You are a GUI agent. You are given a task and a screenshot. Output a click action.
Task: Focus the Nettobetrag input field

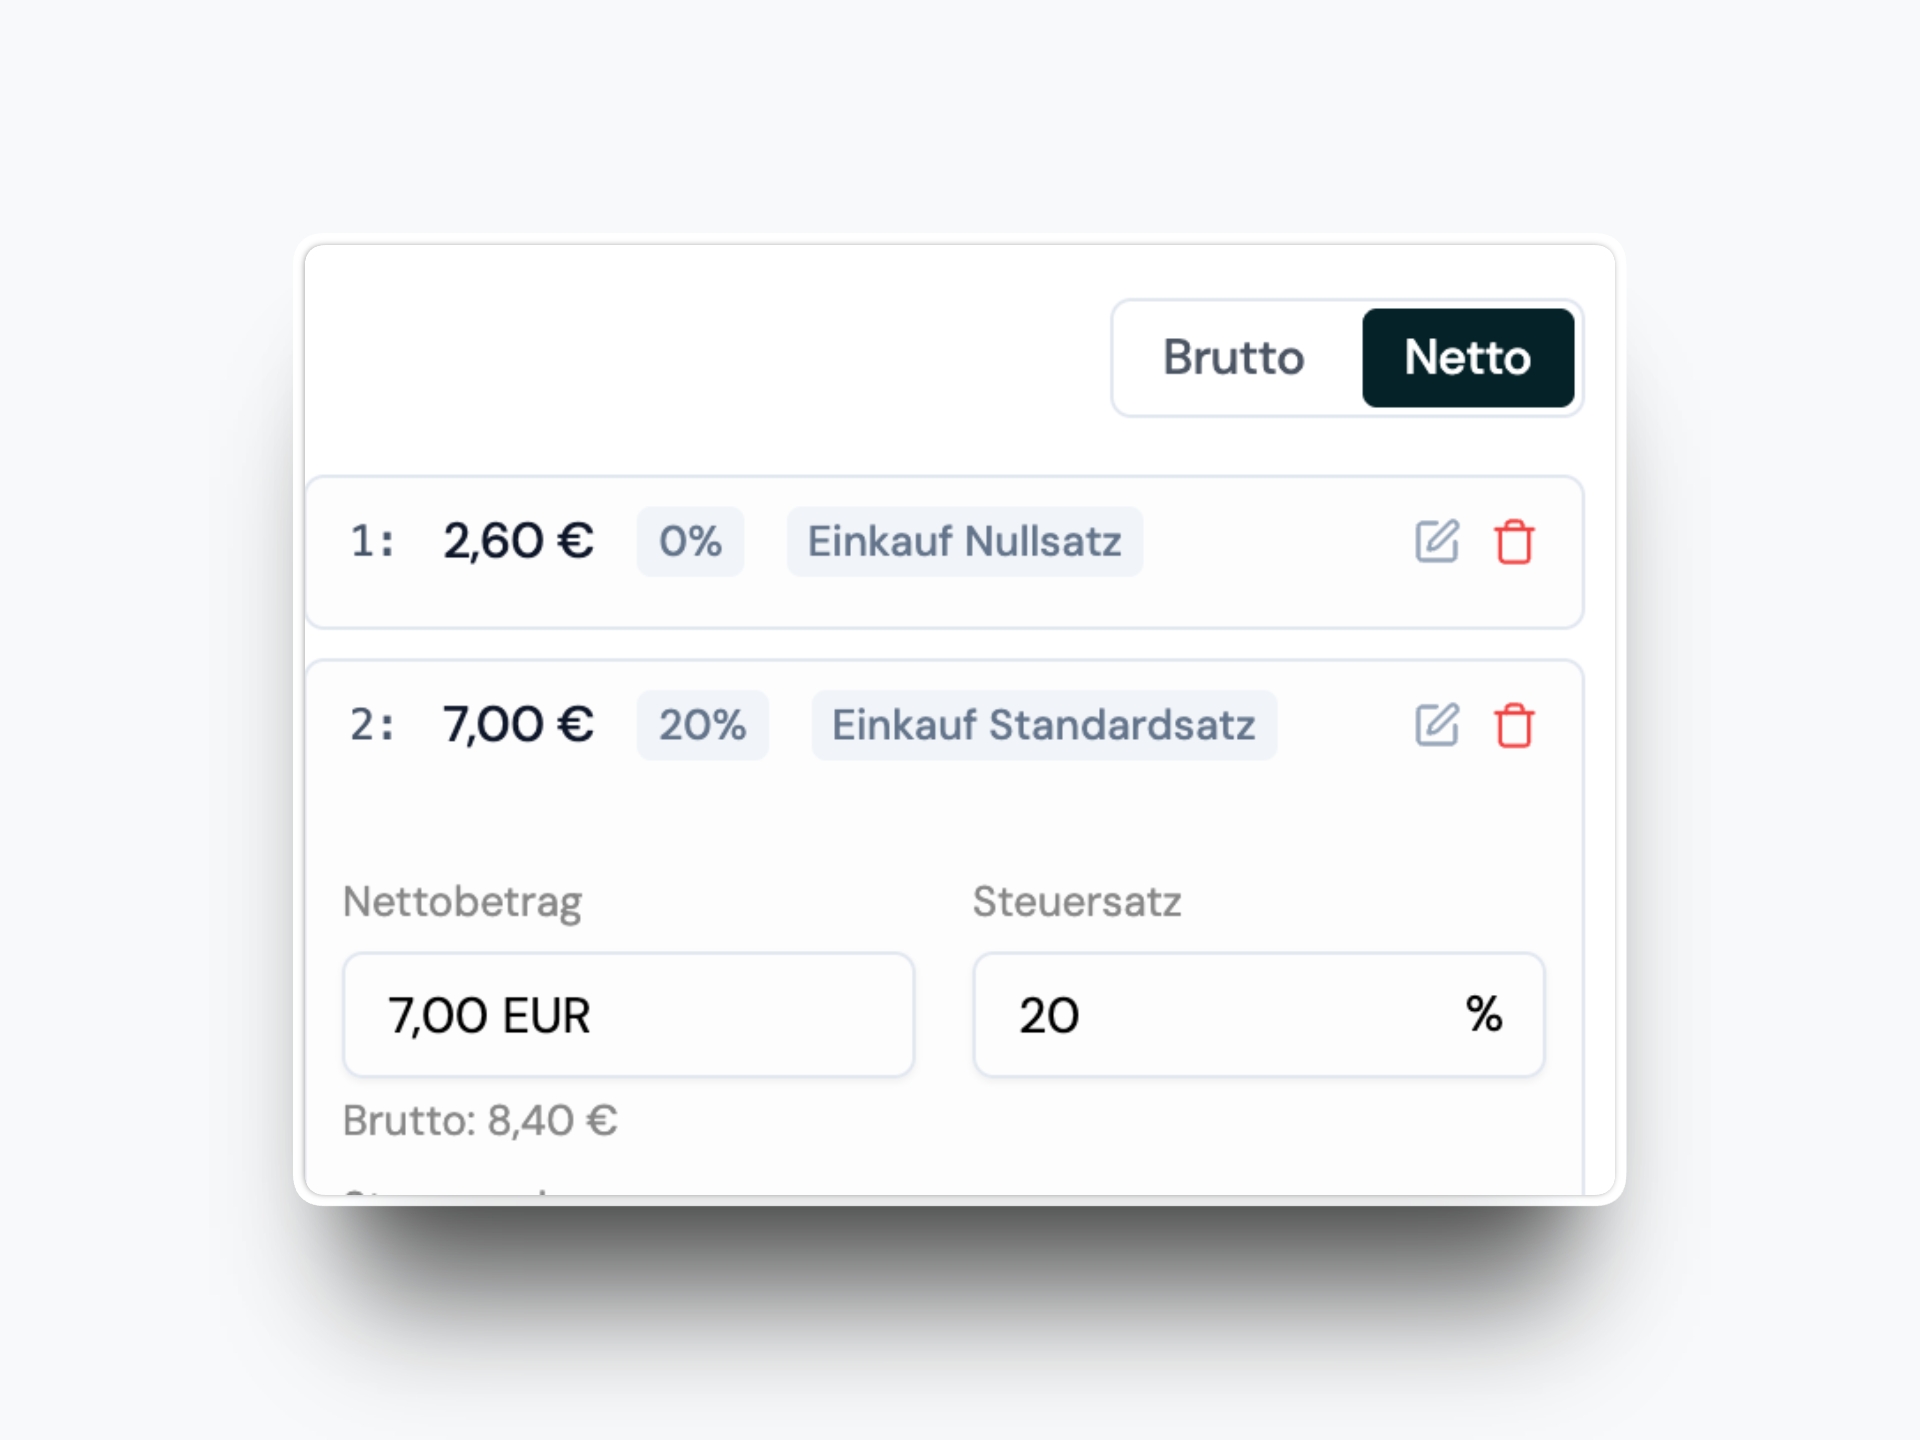pos(628,1015)
